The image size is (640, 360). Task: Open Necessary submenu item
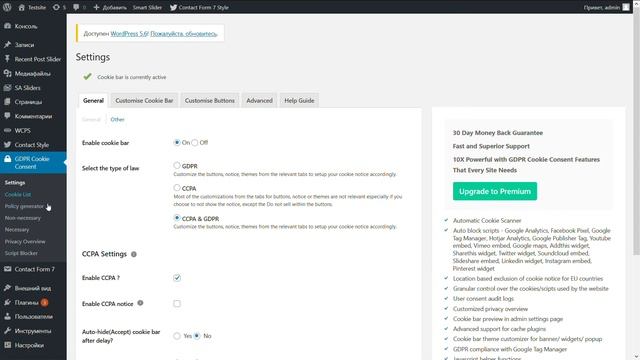point(17,230)
